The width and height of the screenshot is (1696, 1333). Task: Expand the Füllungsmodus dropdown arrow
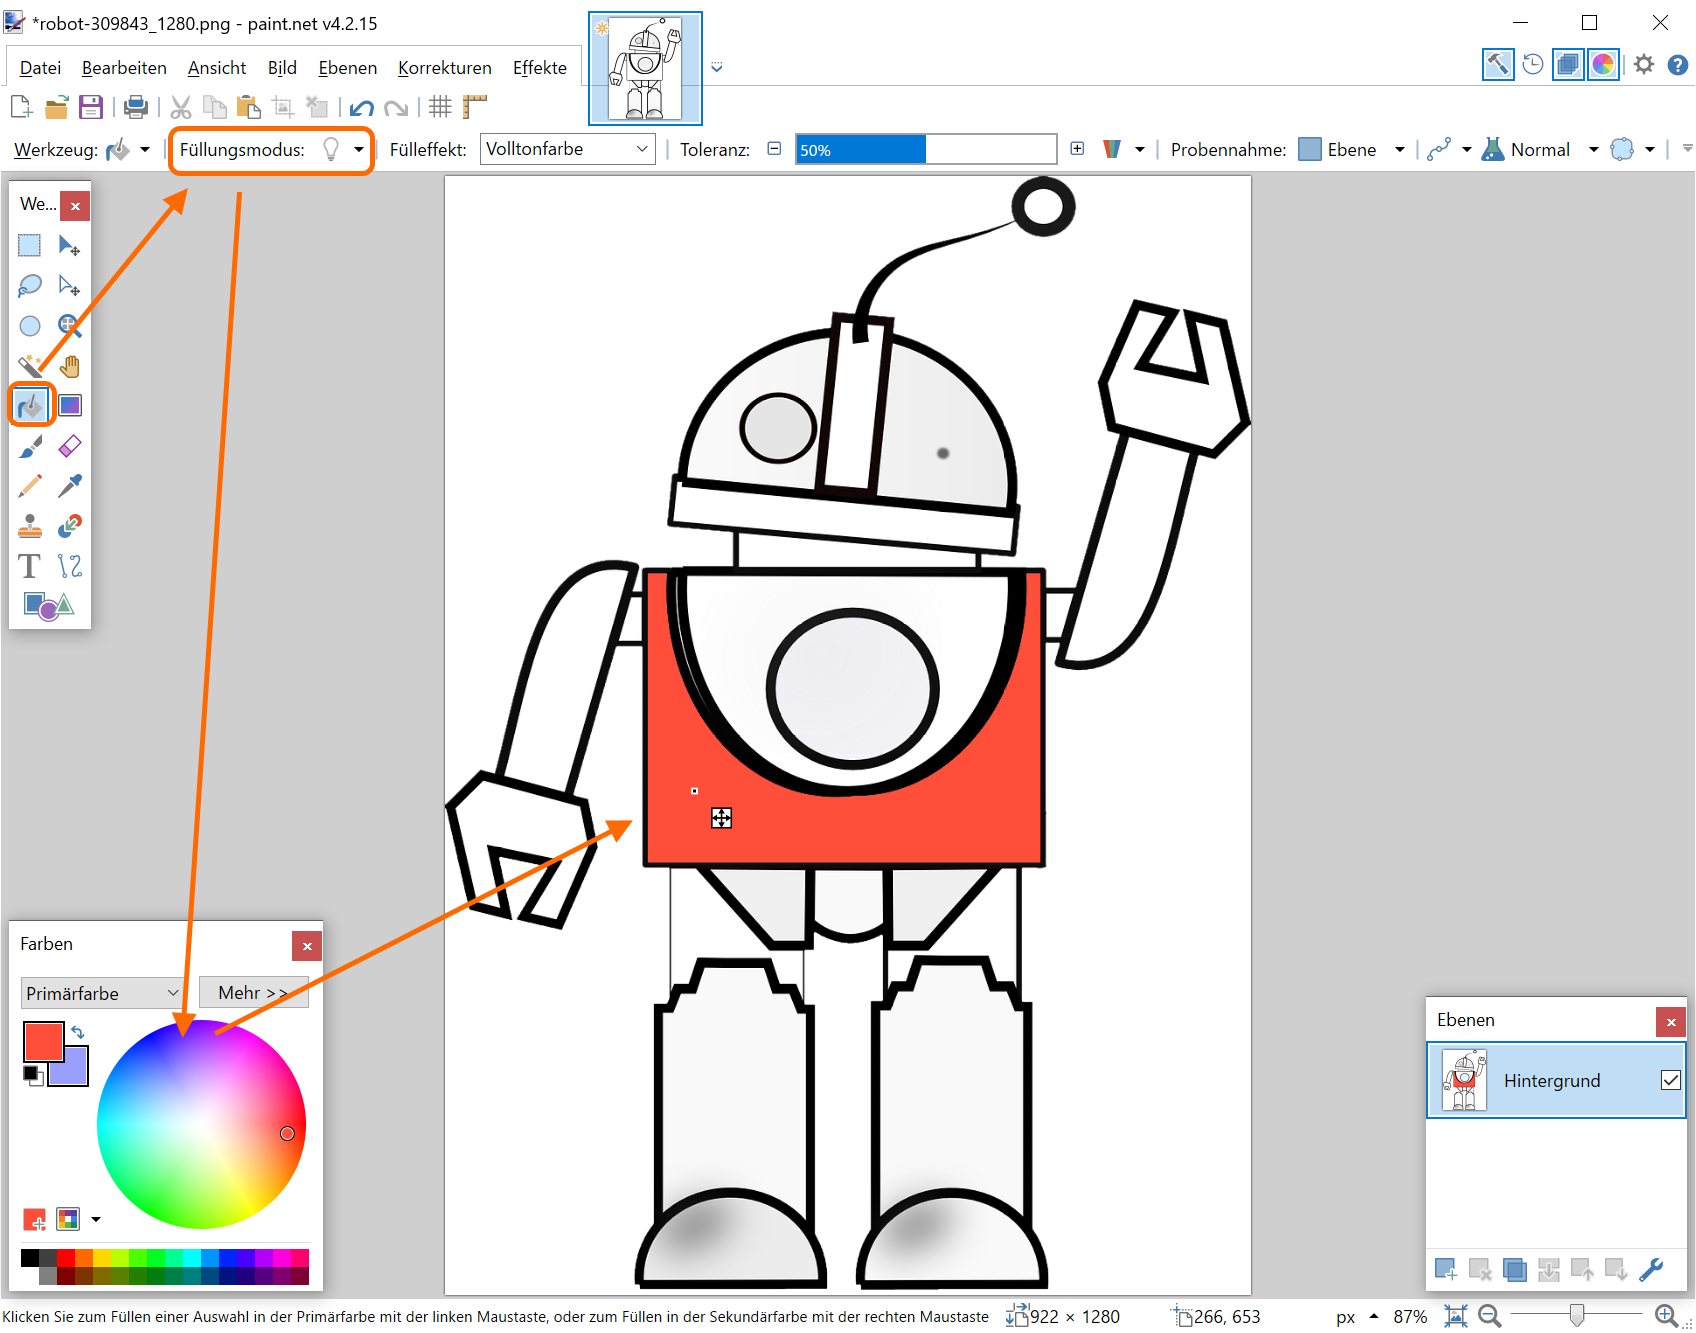point(358,150)
